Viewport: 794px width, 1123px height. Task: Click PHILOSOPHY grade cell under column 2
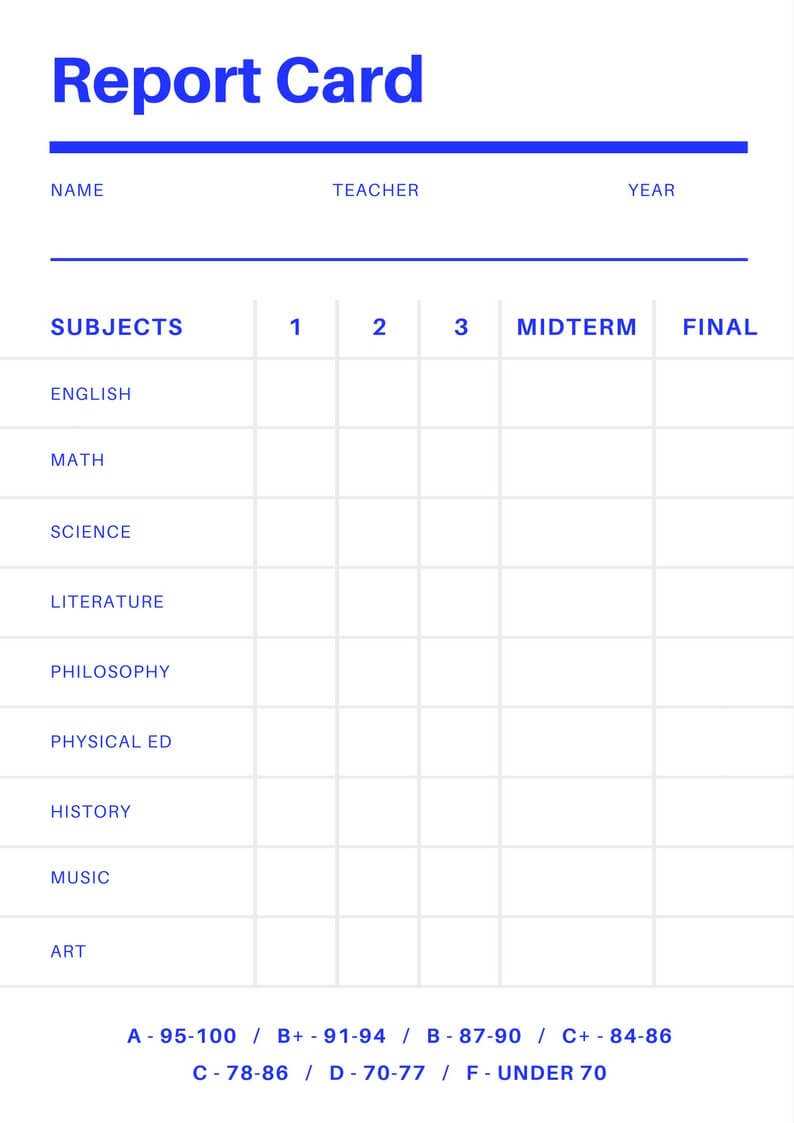pos(378,672)
